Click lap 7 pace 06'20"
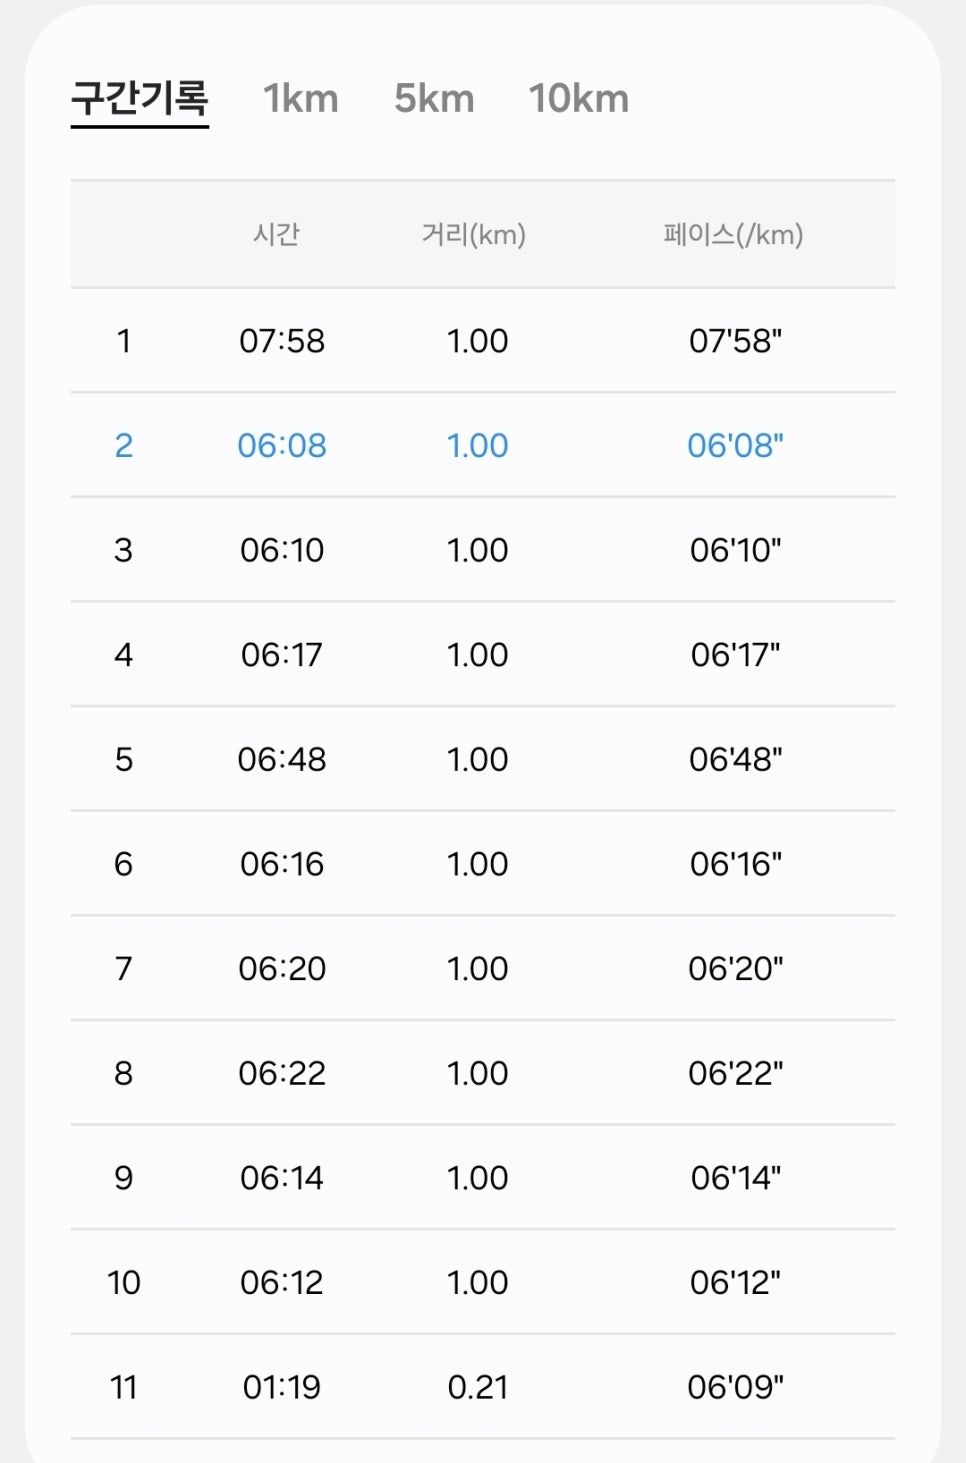The width and height of the screenshot is (966, 1463). tap(736, 968)
